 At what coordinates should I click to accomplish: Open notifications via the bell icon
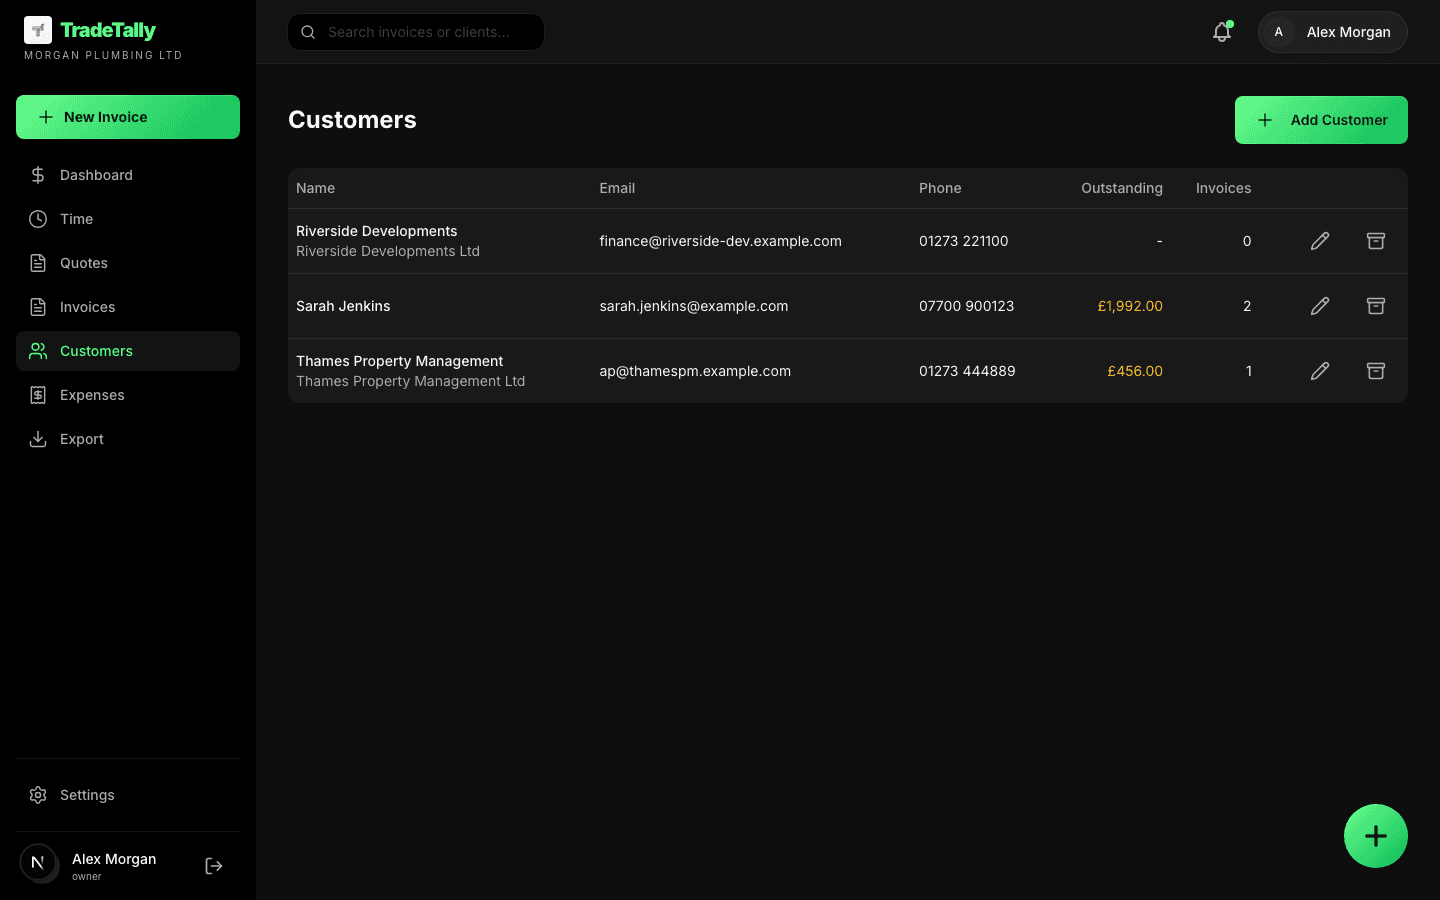pos(1221,31)
